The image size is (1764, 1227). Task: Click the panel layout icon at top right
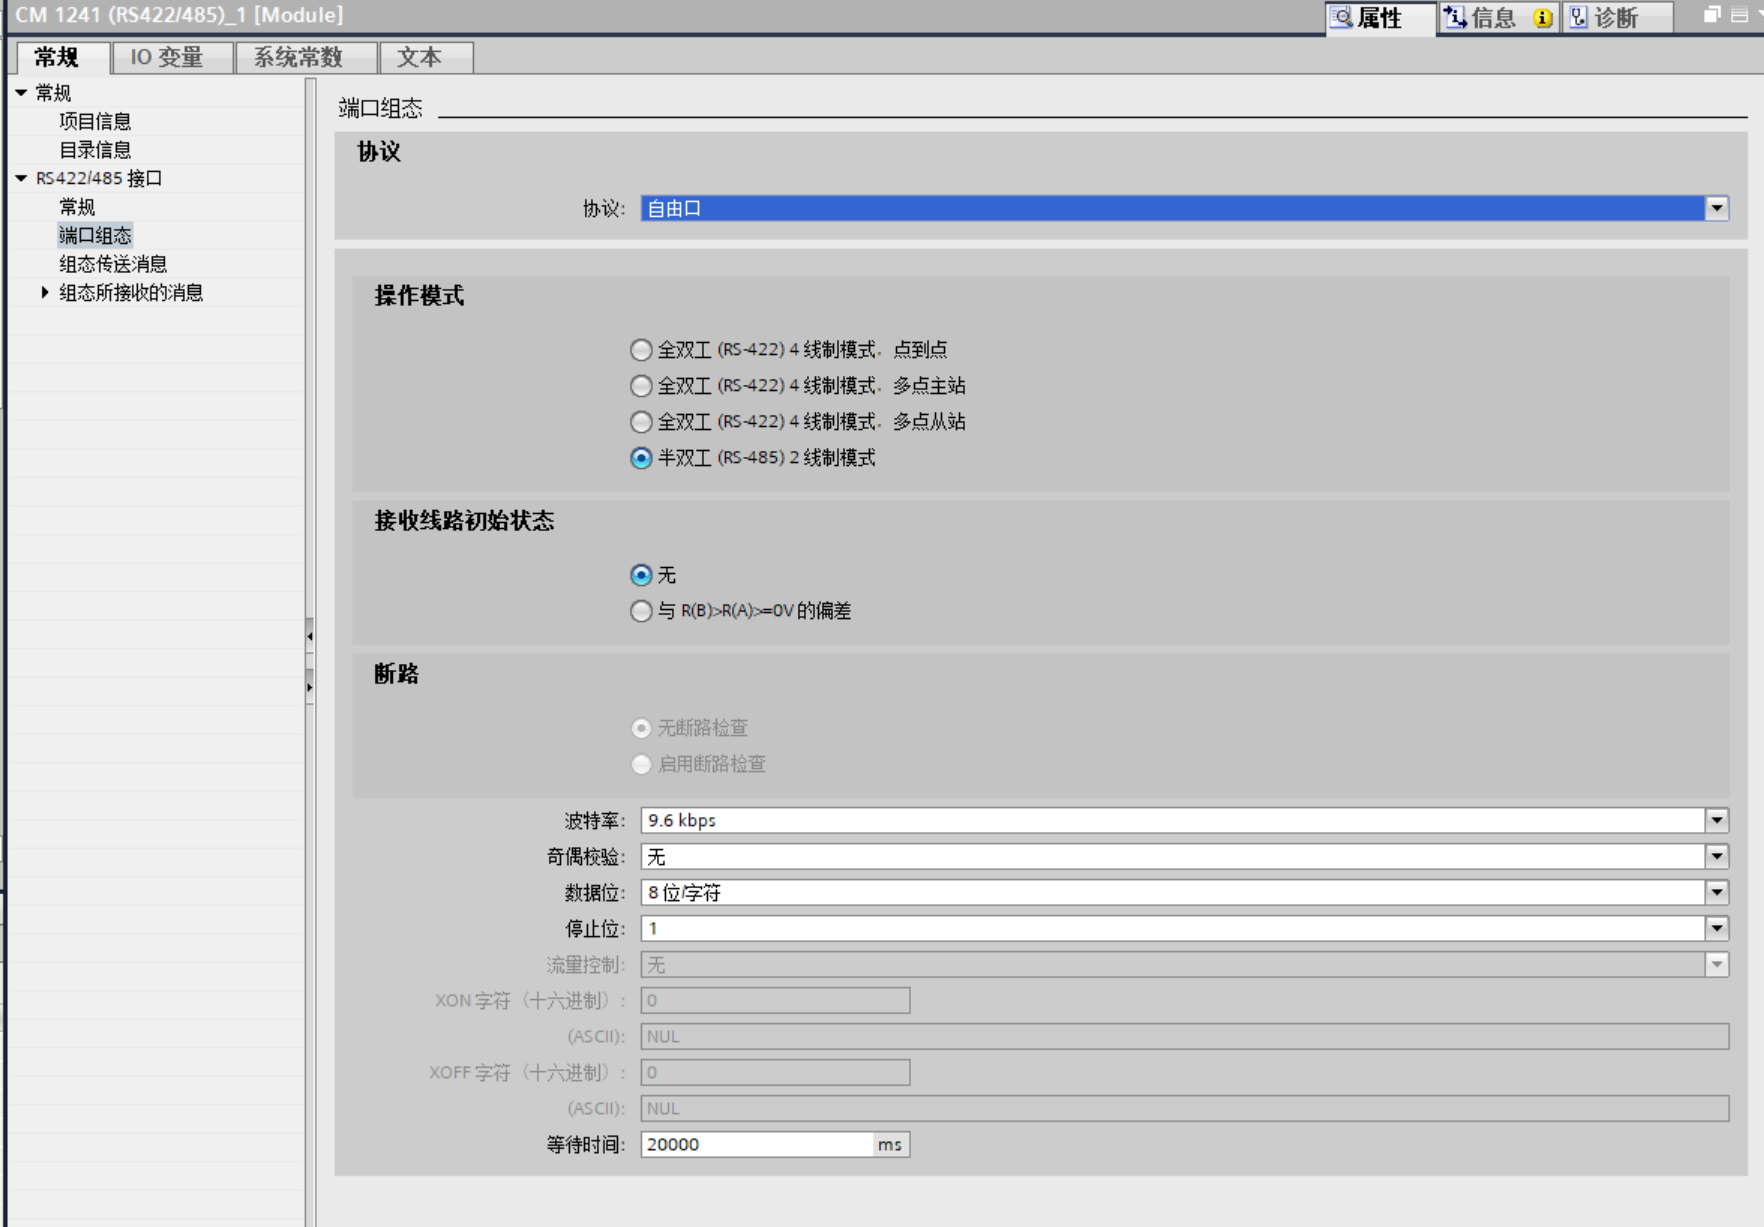(1739, 14)
